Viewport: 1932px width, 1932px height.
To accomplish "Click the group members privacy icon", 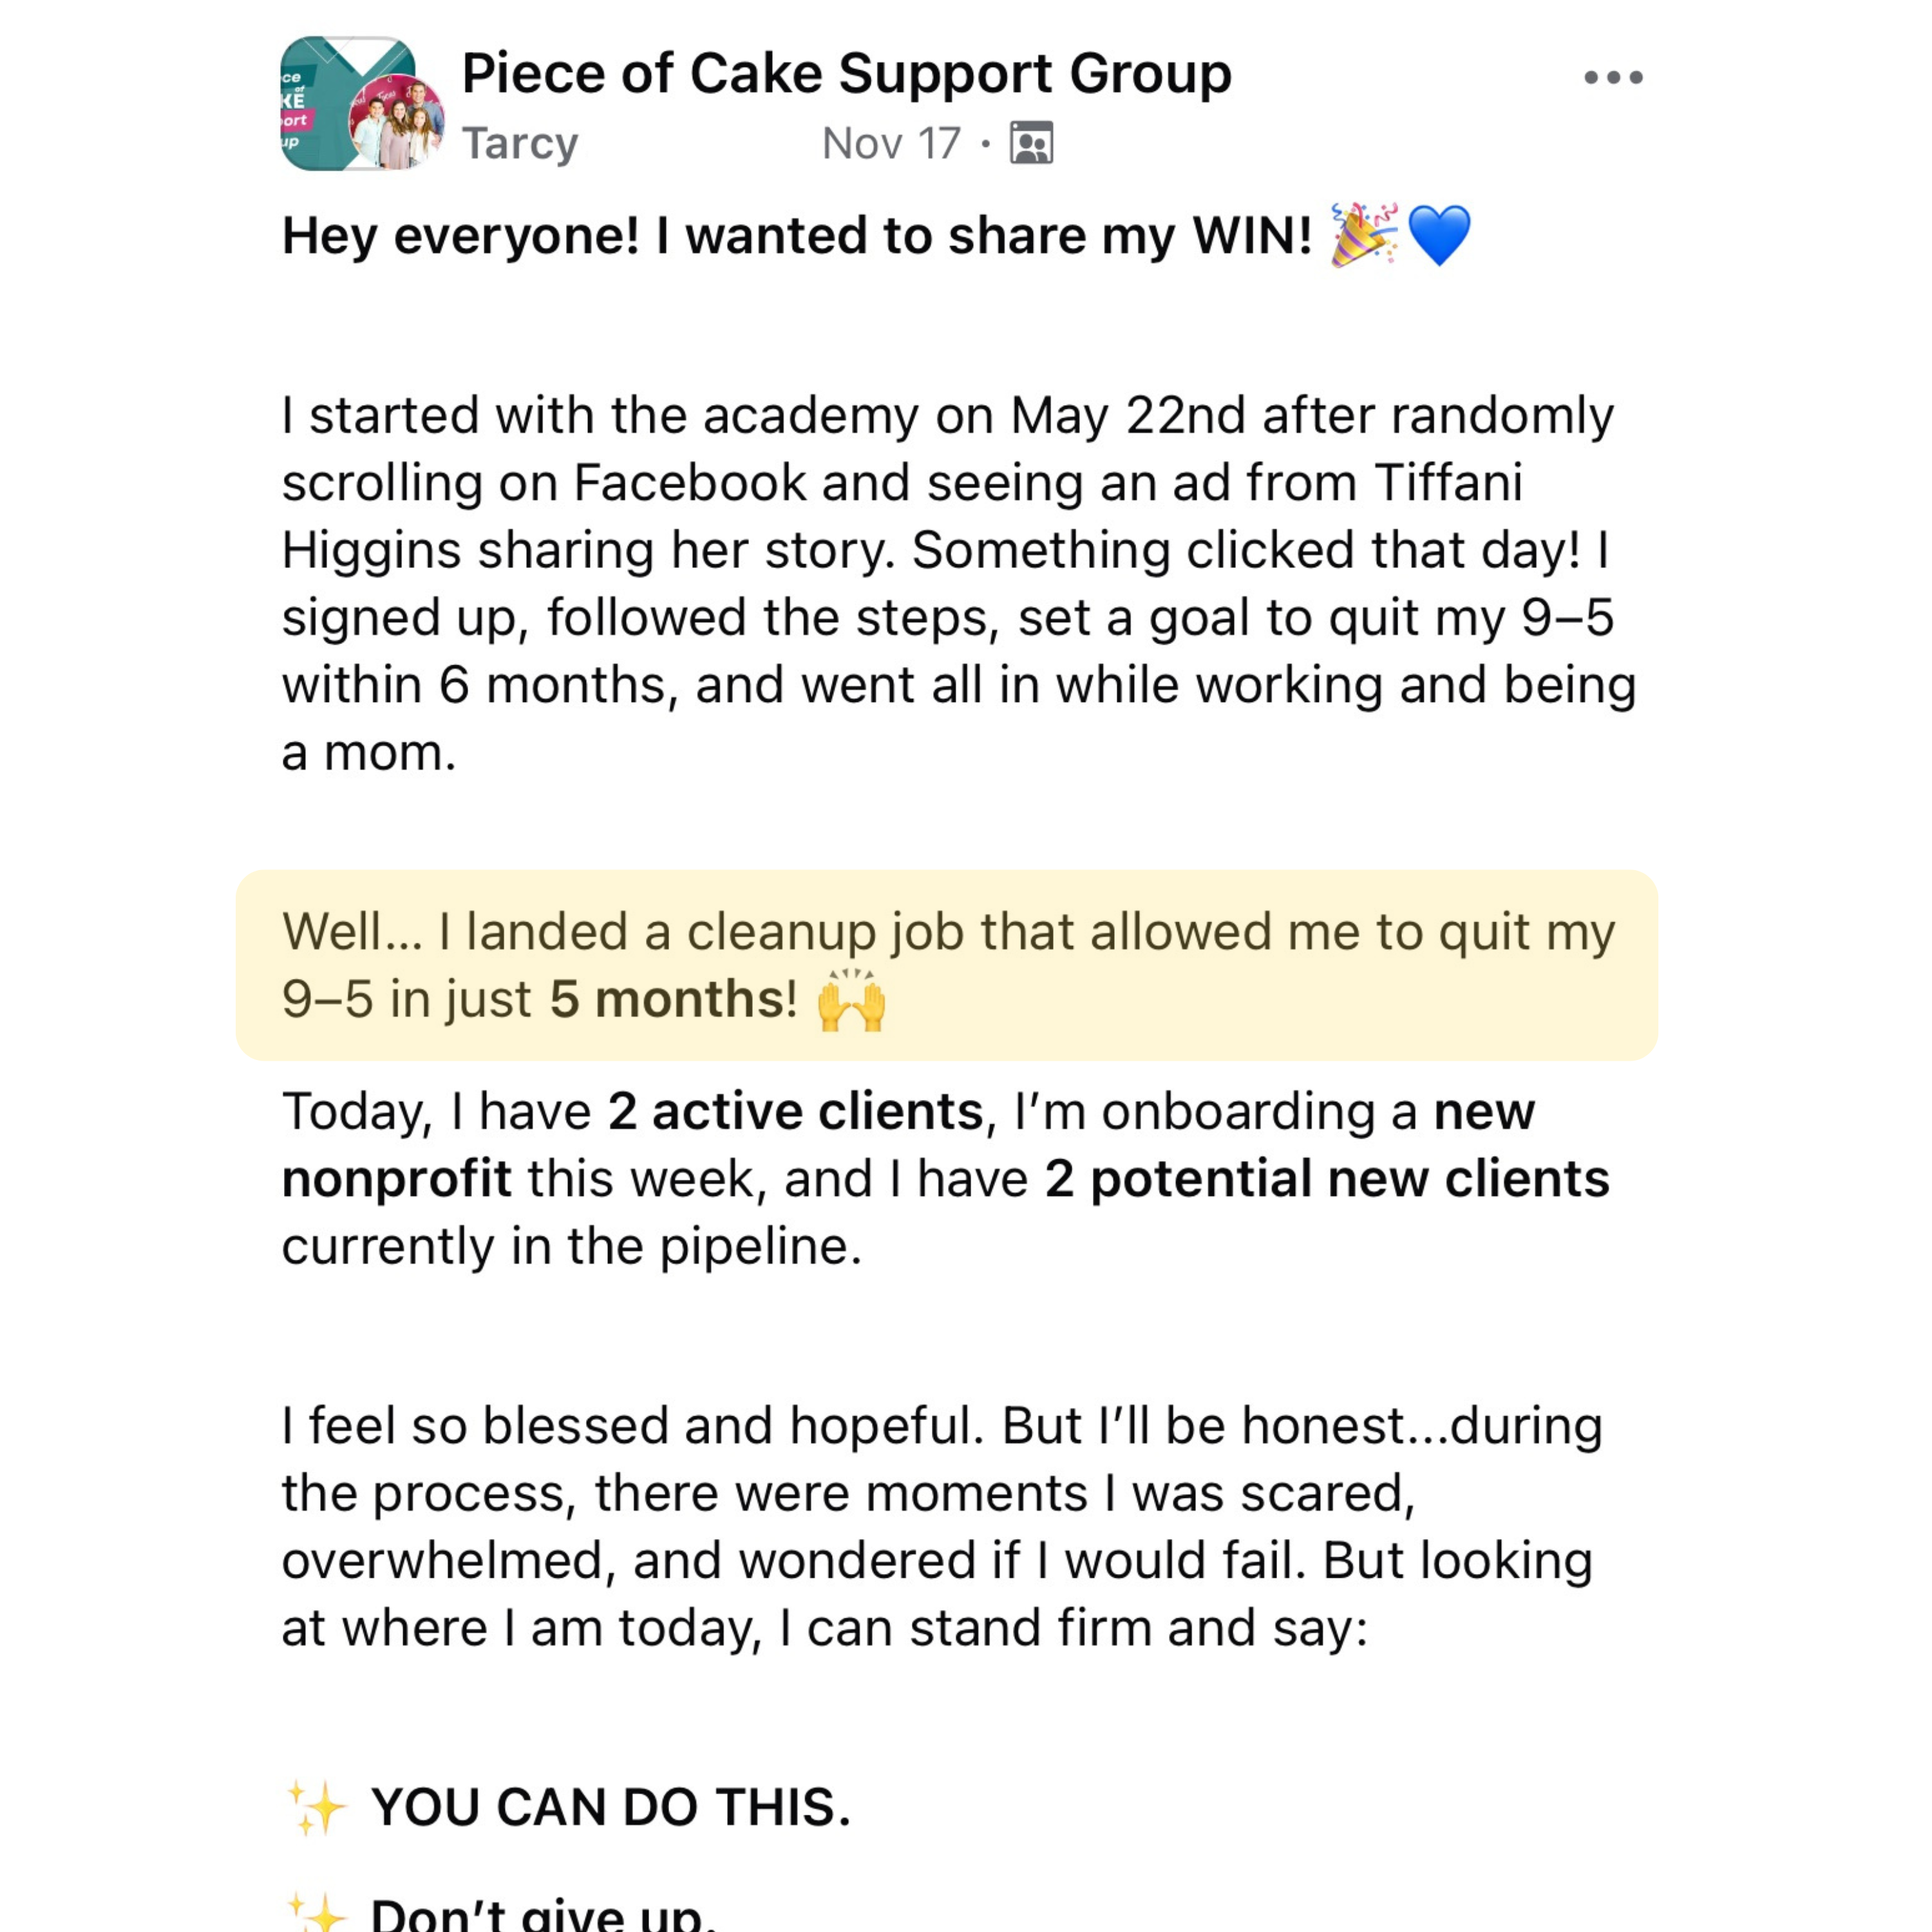I will tap(1031, 143).
